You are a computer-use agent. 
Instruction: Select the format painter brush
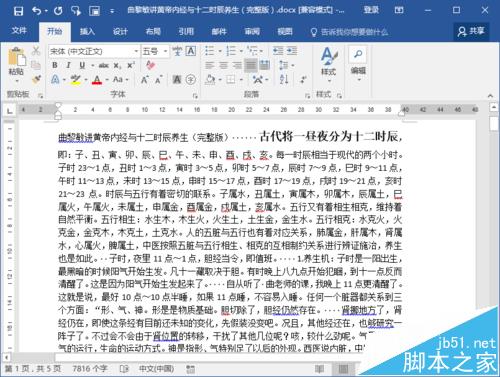point(36,79)
